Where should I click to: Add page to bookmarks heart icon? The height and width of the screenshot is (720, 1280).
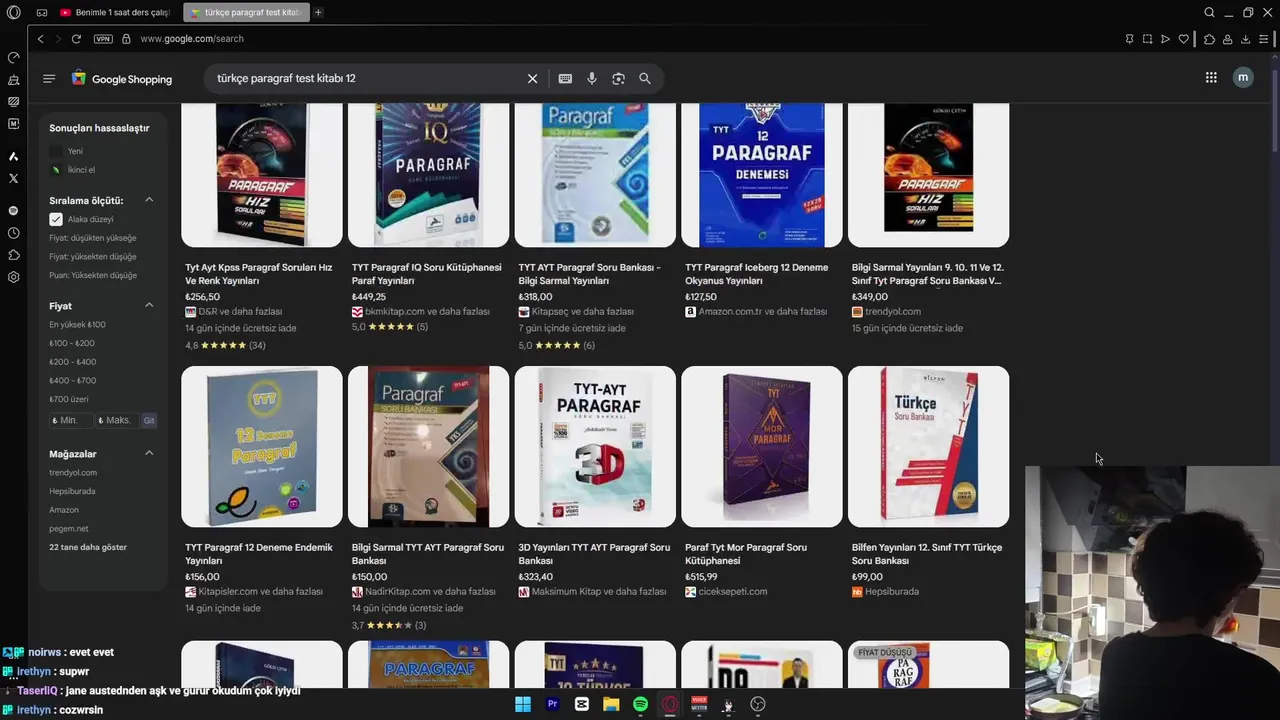1184,39
